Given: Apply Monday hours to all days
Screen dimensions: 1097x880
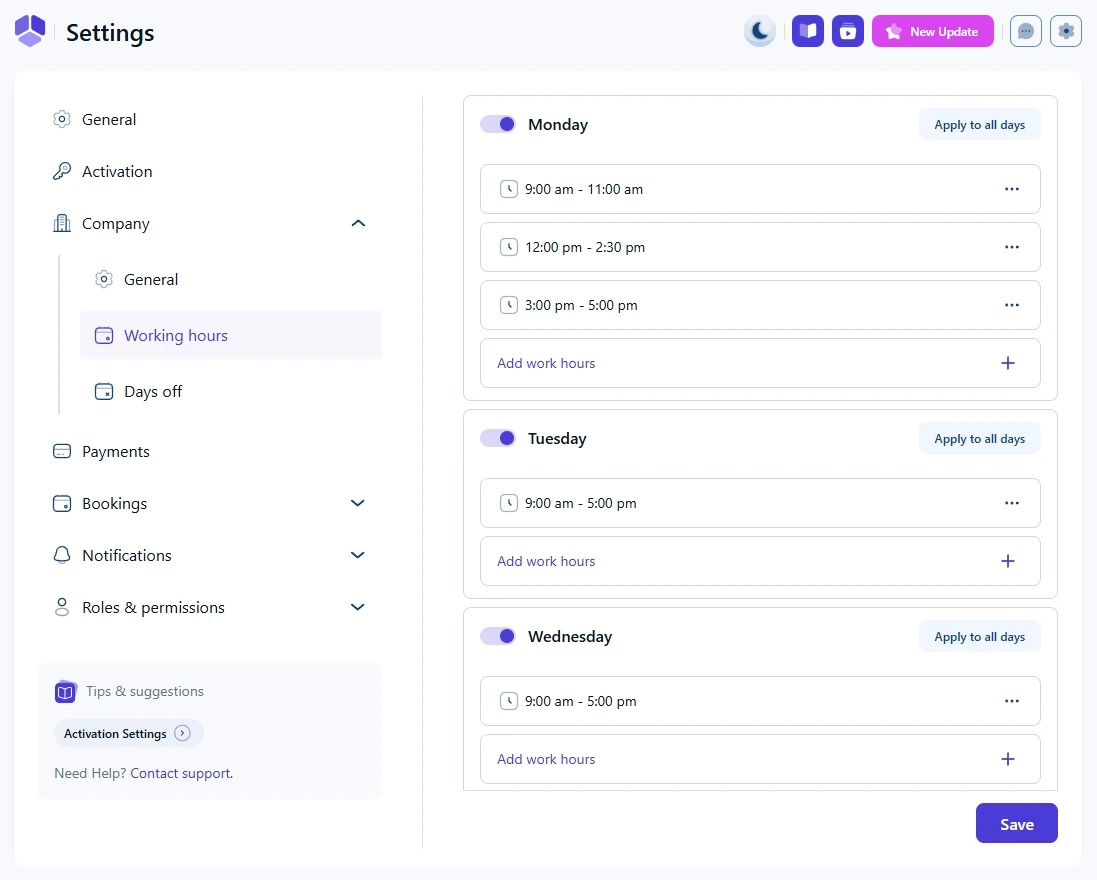Looking at the screenshot, I should pos(979,125).
